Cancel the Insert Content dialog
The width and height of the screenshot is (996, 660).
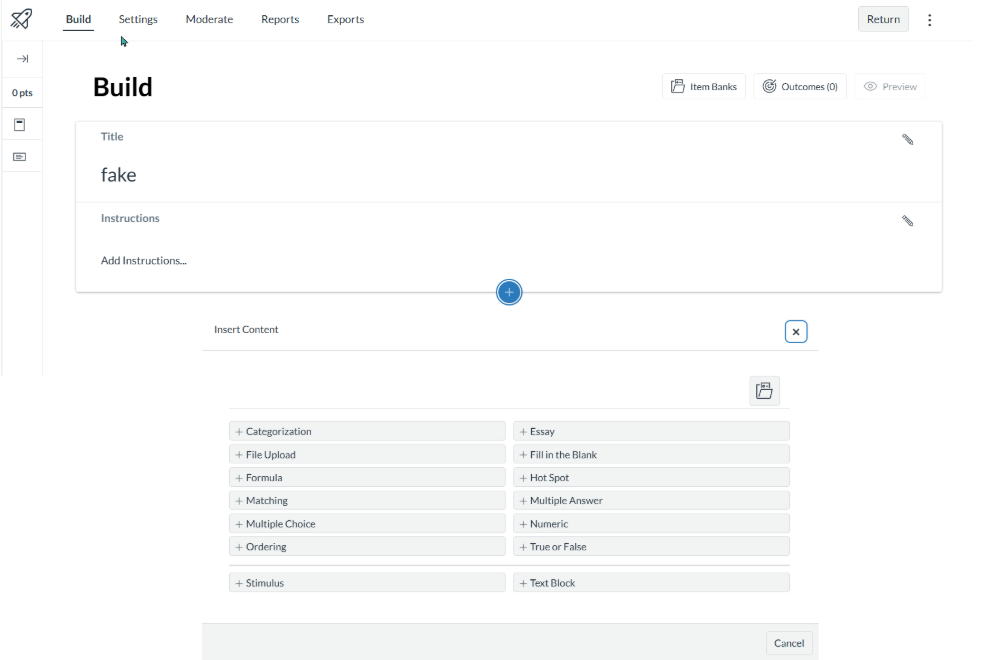tap(788, 643)
